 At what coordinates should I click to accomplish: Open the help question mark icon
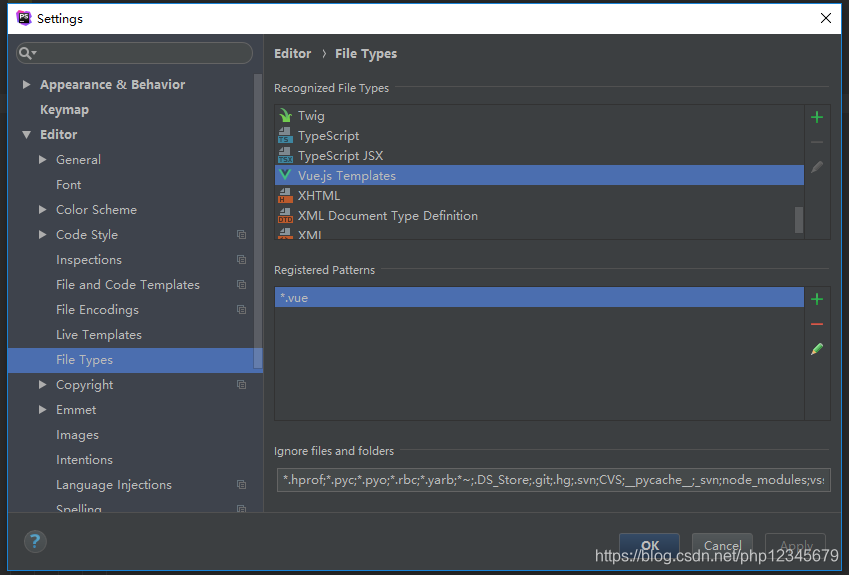[35, 541]
